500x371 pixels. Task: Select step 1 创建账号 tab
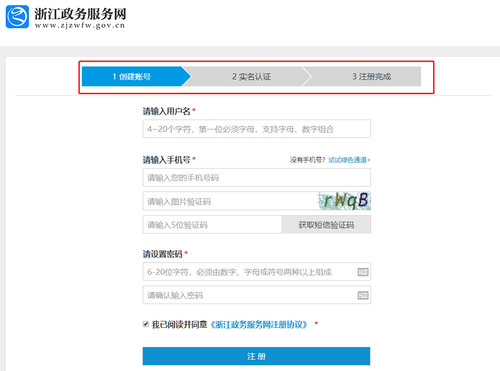point(136,76)
